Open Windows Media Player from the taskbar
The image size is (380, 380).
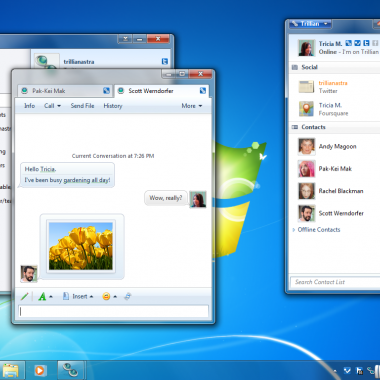(40, 371)
